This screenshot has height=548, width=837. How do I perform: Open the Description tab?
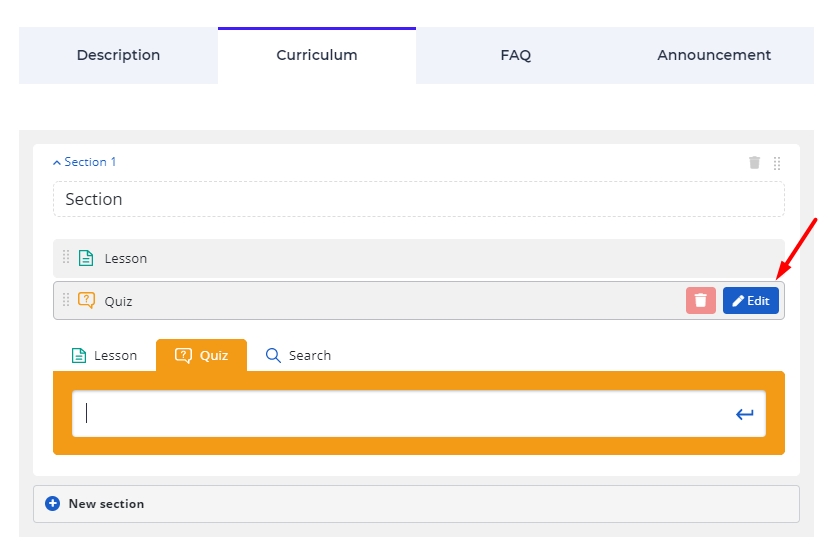(x=119, y=55)
